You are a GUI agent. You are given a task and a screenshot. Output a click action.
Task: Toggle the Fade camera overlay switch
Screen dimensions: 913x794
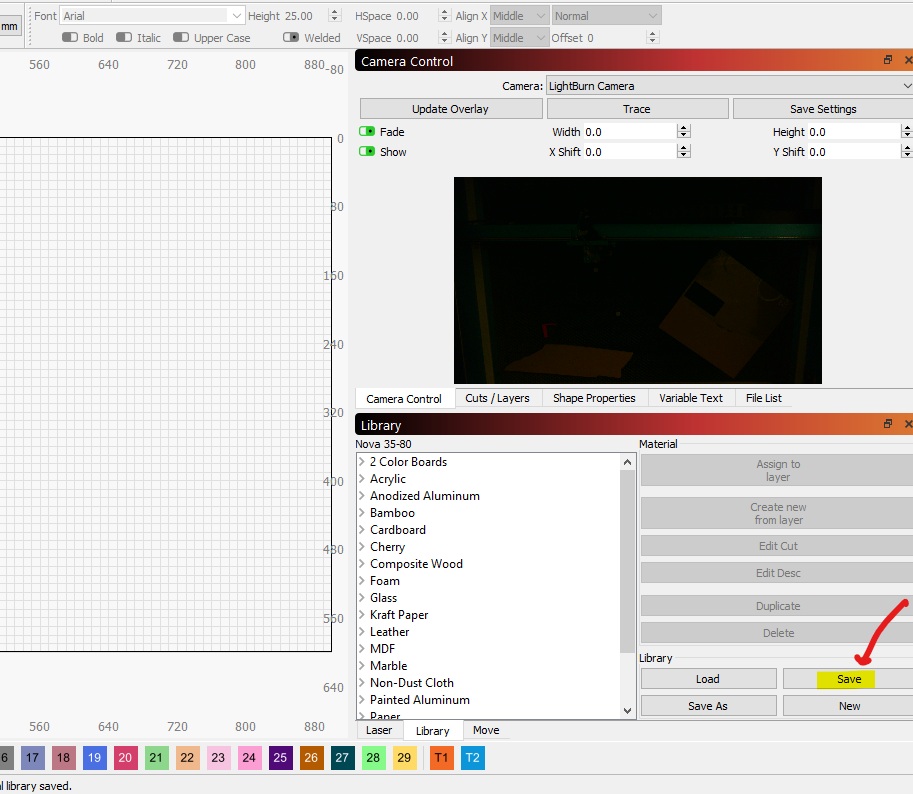tap(367, 132)
